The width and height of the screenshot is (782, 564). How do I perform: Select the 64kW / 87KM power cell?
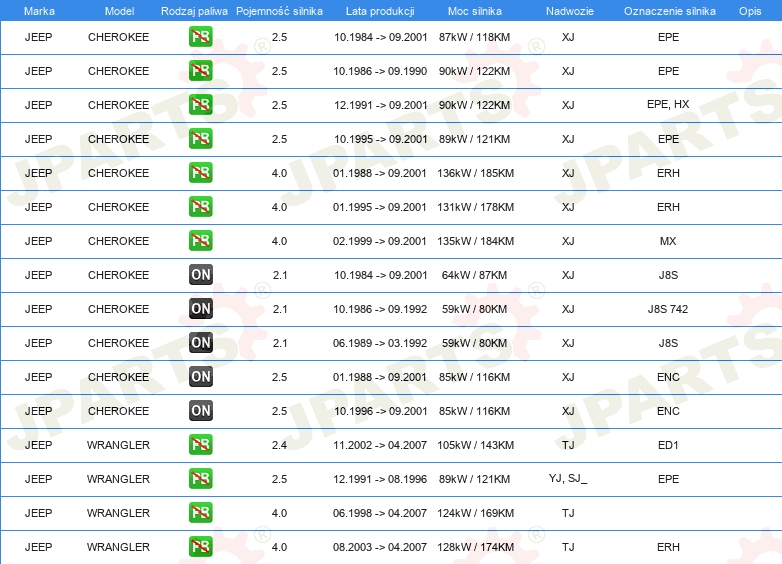click(474, 275)
